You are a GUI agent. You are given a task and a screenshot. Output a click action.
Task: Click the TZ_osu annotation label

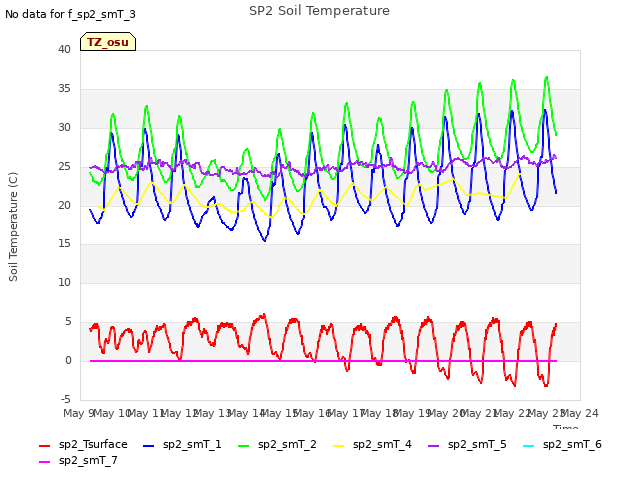[108, 42]
